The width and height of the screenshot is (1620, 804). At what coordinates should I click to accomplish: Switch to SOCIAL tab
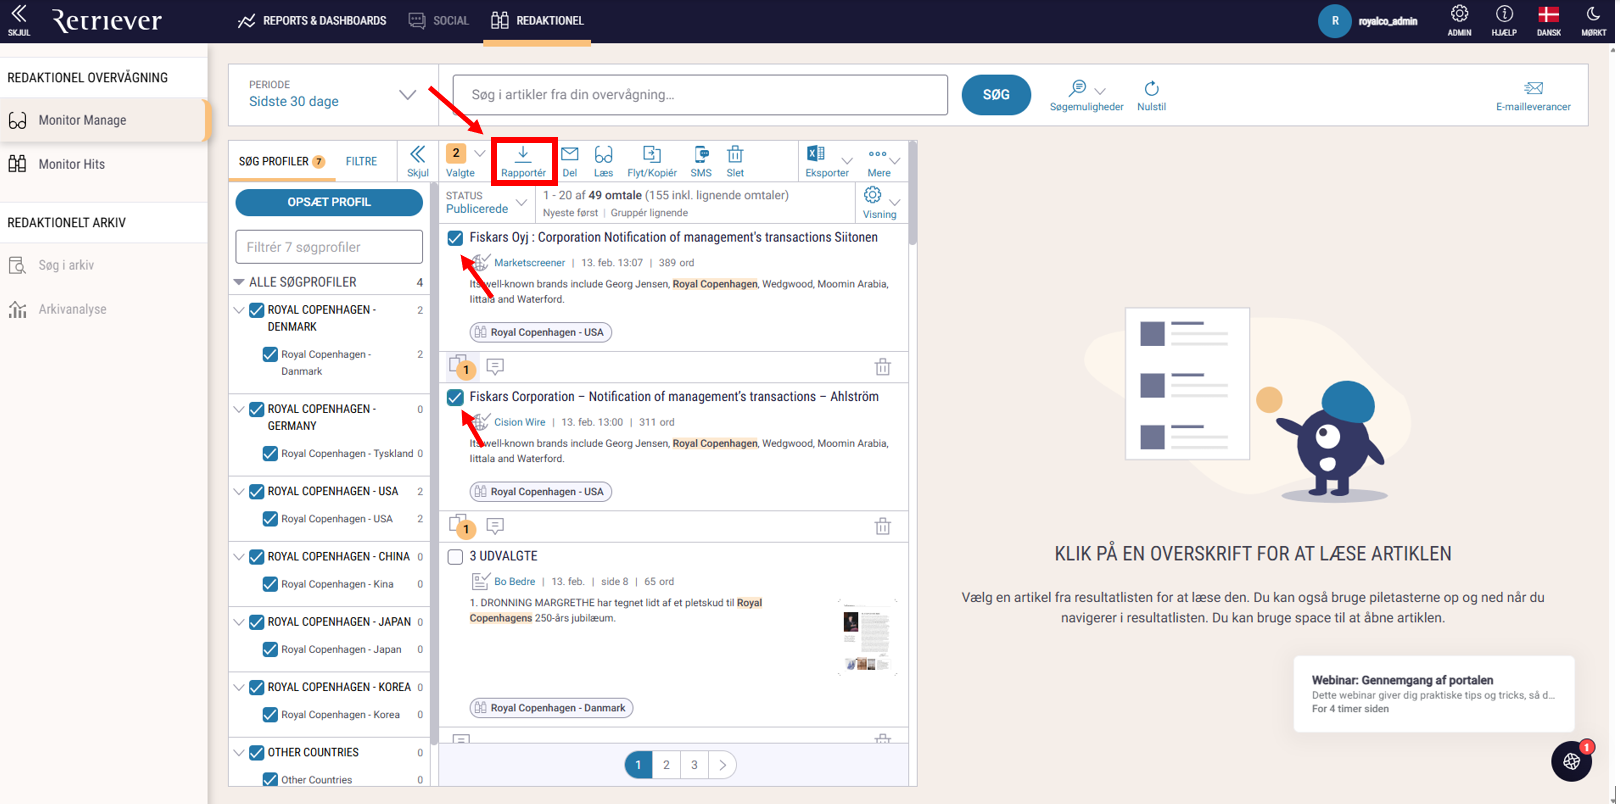[x=438, y=20]
